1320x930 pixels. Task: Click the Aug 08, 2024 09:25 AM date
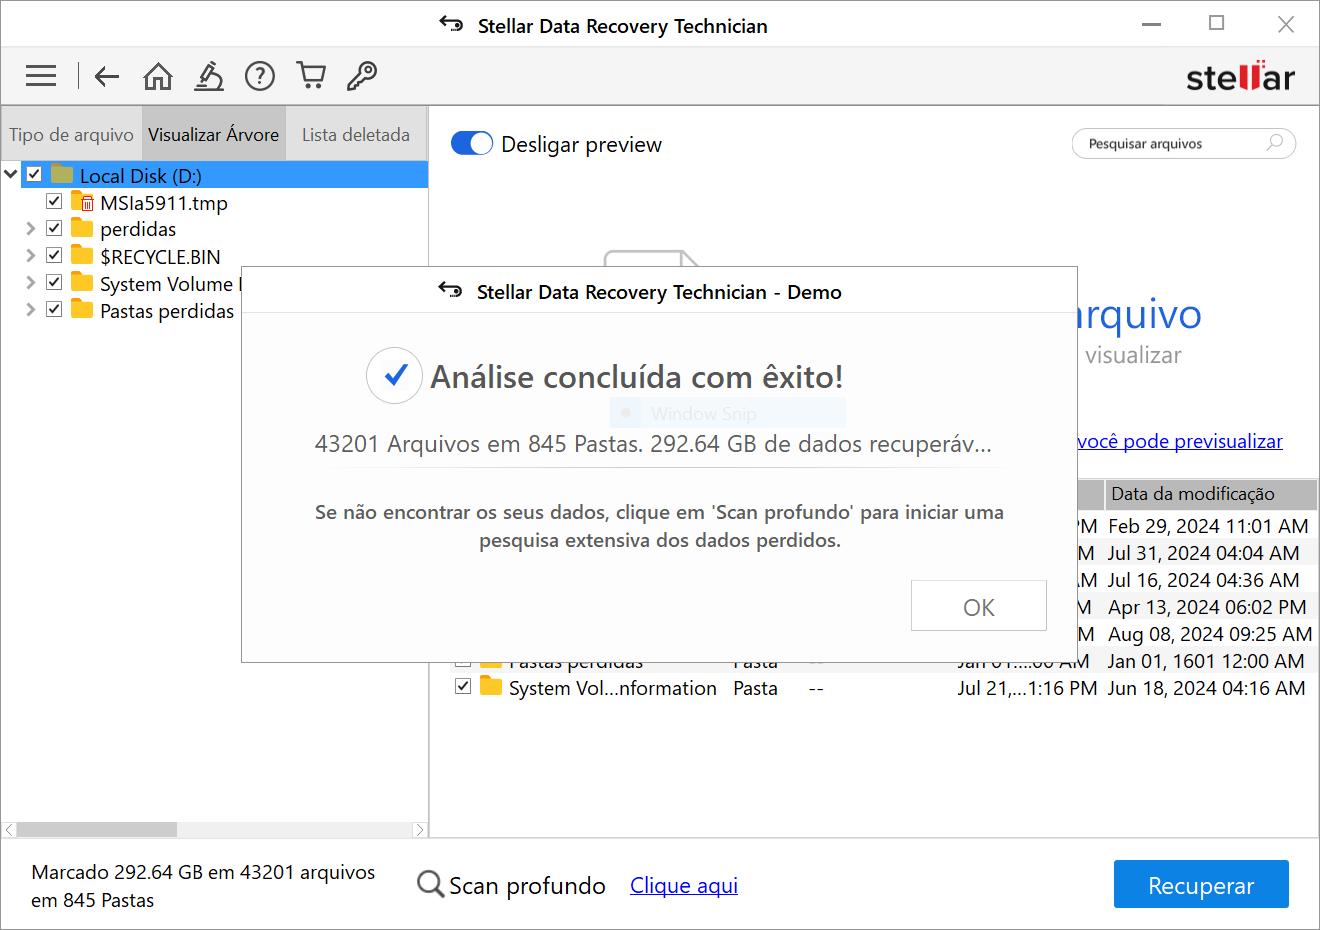coord(1210,634)
